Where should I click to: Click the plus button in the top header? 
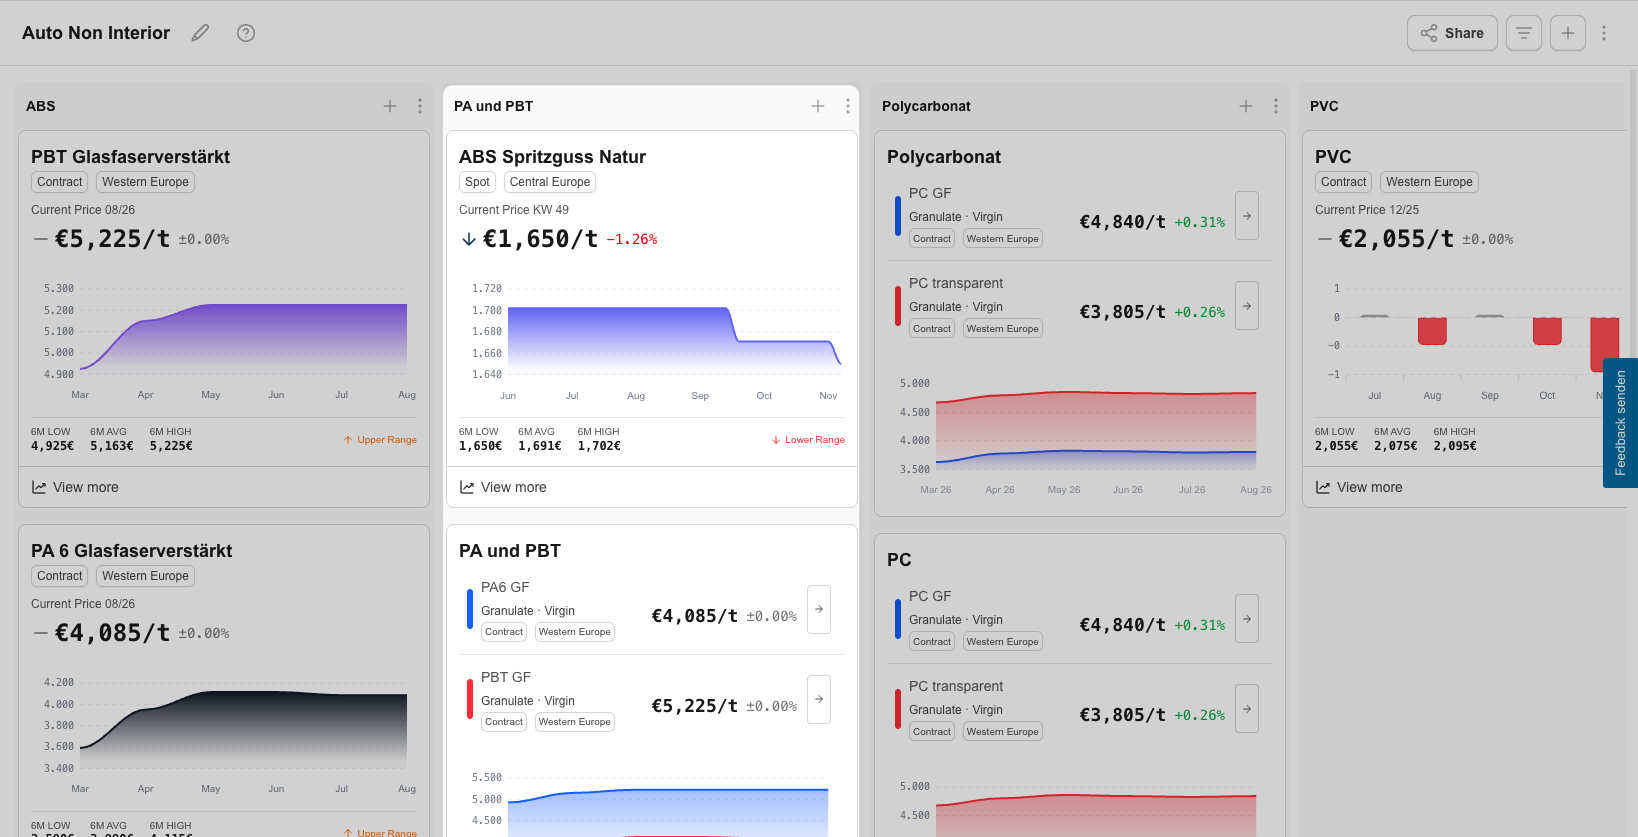coord(1568,33)
